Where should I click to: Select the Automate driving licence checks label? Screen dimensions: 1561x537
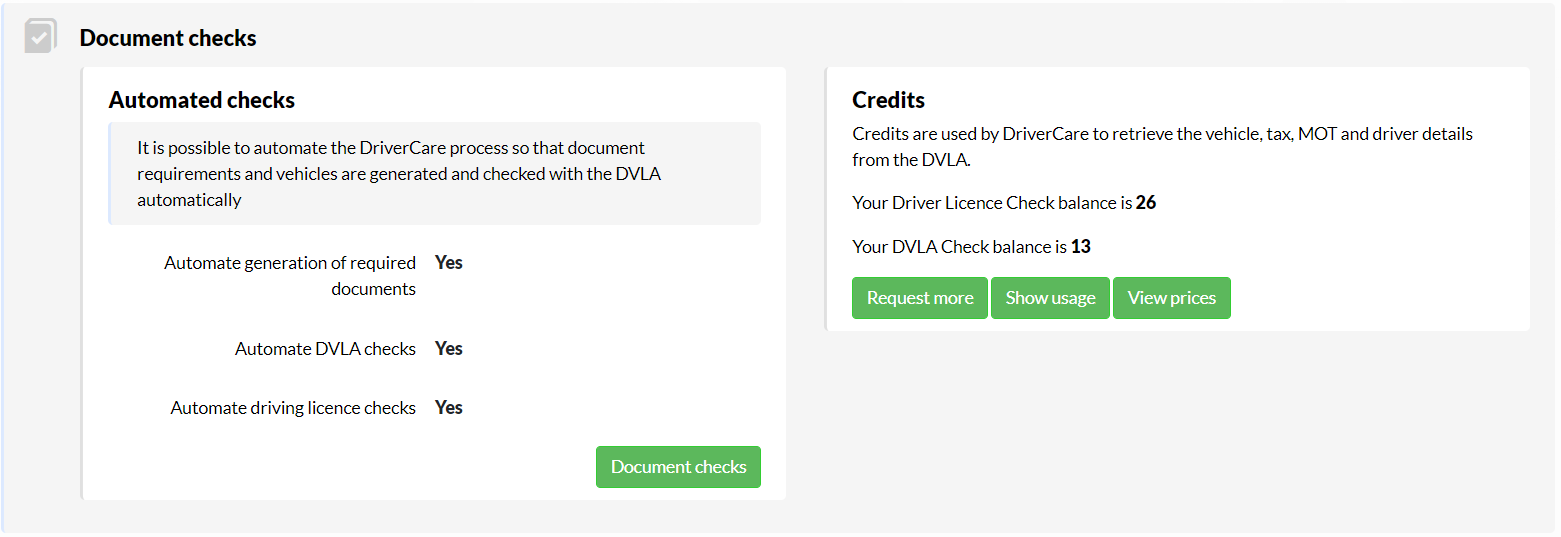click(x=293, y=408)
